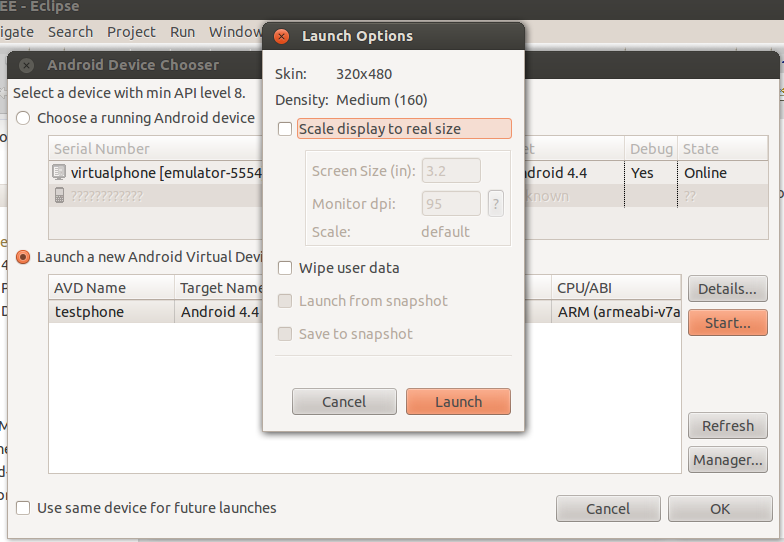Screen dimensions: 784x542
Task: Open AVD Details... button
Action: pos(728,288)
